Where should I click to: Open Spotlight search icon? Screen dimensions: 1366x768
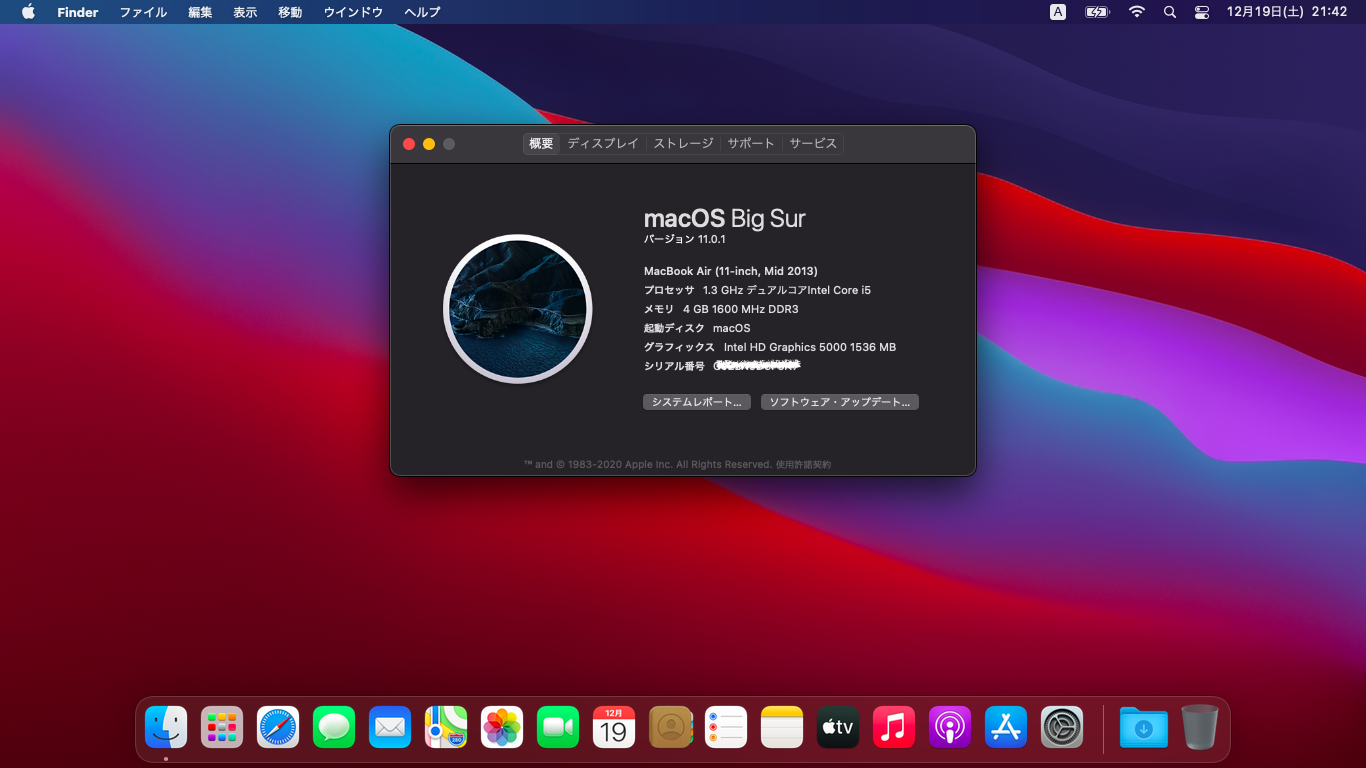point(1170,12)
